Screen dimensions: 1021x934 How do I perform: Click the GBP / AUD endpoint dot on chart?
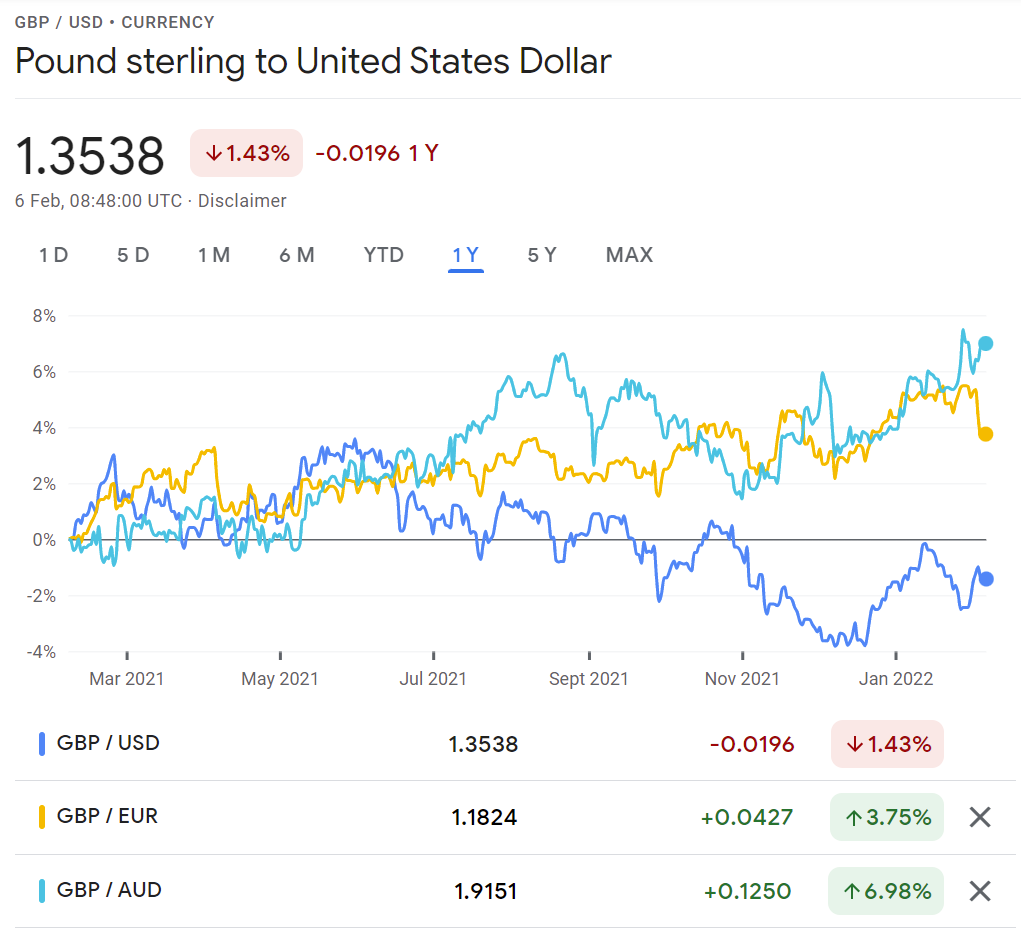click(x=985, y=344)
